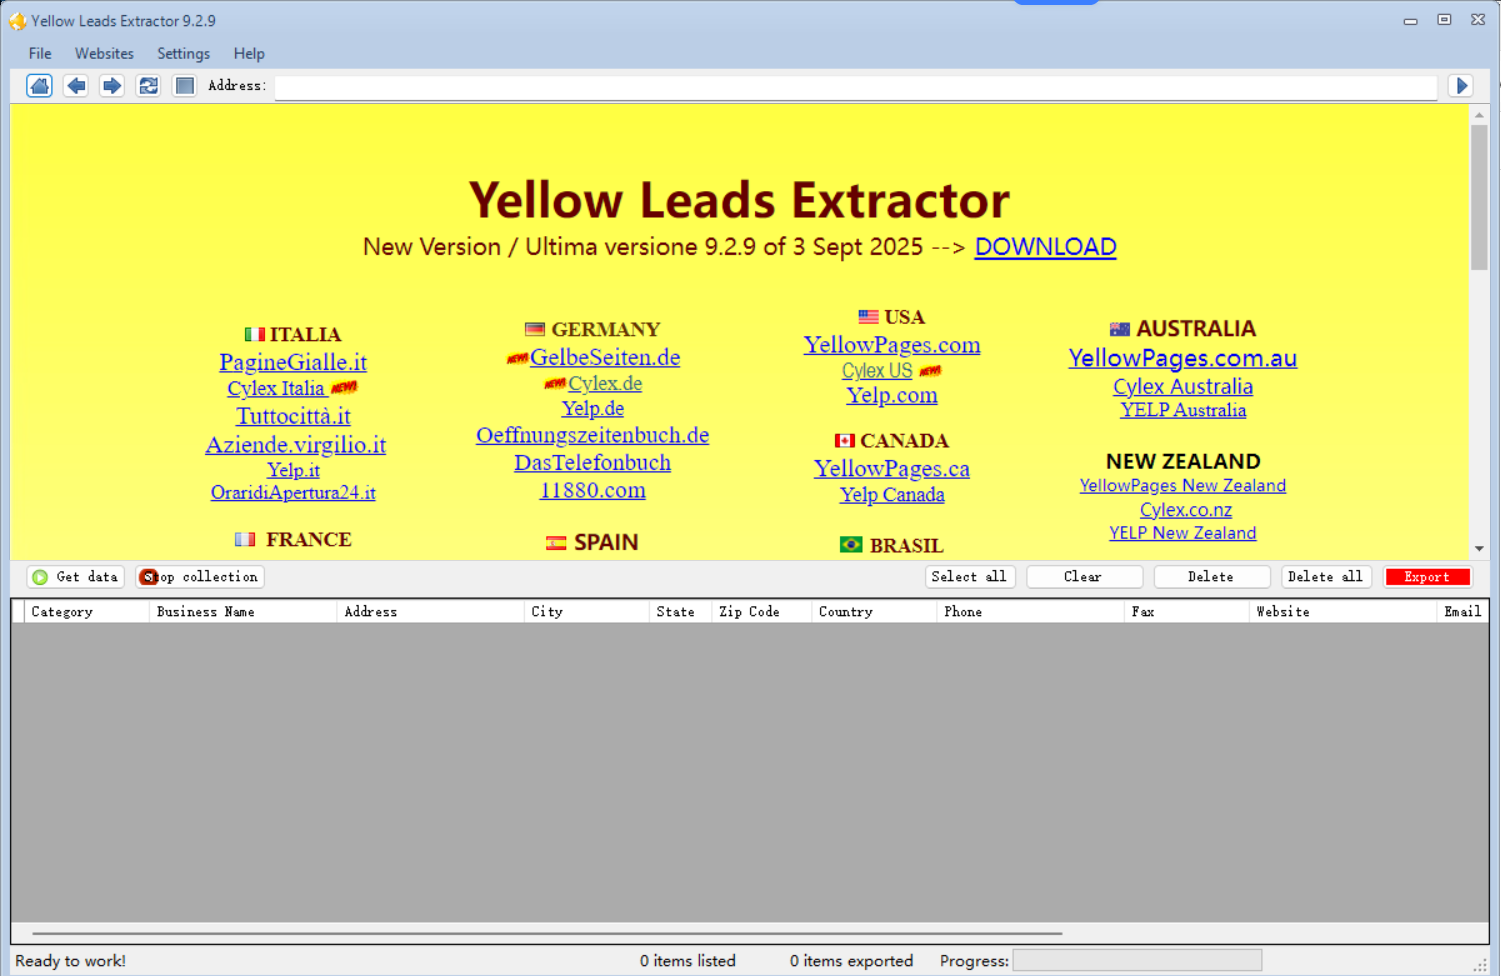Open the GelbeSeiten.de link
This screenshot has height=976, width=1501.
pyautogui.click(x=605, y=357)
